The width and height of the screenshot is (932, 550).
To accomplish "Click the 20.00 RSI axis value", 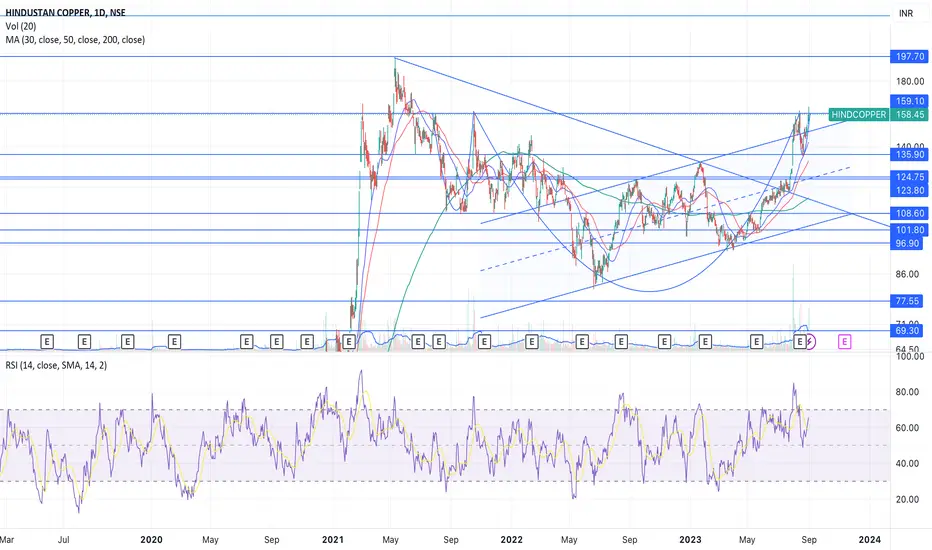I will (908, 499).
